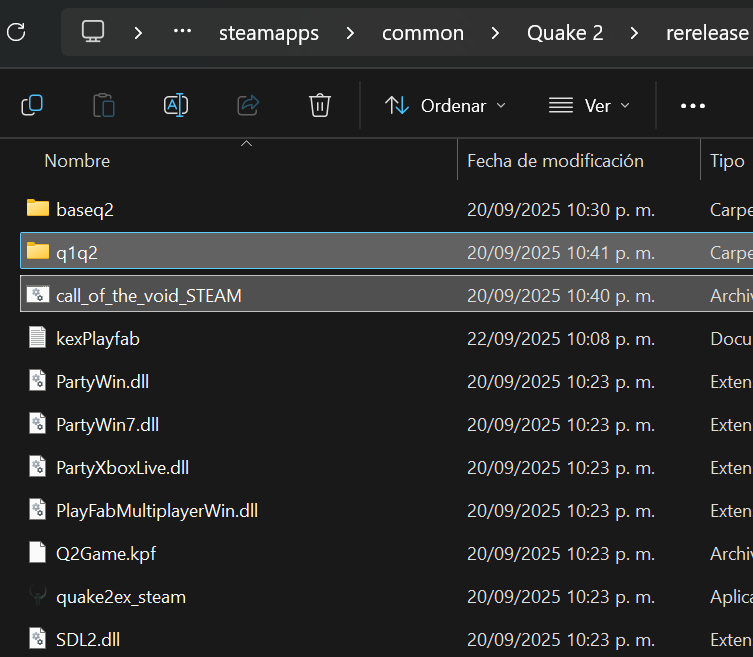Open the three-dot more options menu
Viewport: 753px width, 657px height.
pyautogui.click(x=693, y=105)
